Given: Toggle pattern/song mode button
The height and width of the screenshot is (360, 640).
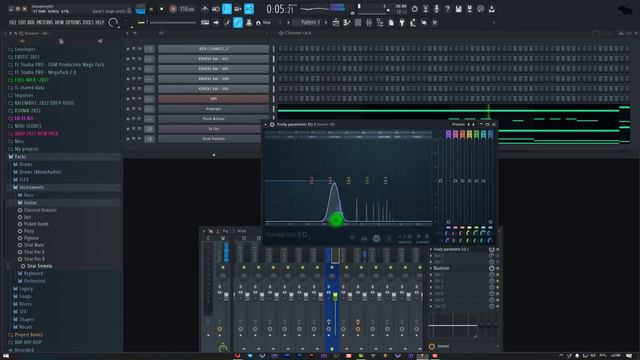Looking at the screenshot, I should 140,9.
